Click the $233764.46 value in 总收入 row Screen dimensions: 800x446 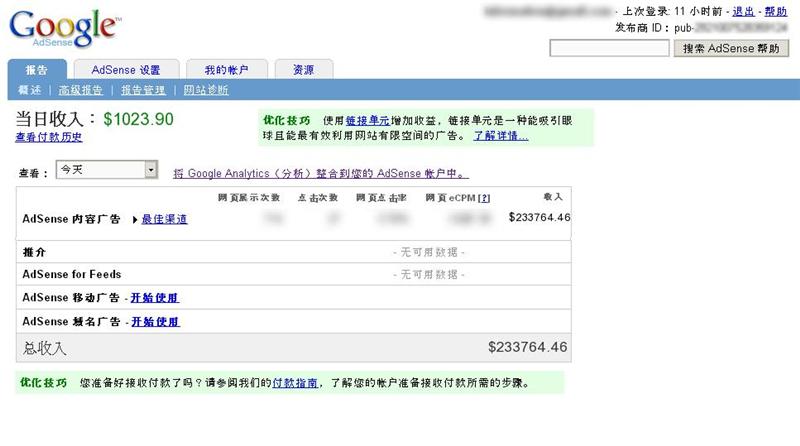click(528, 348)
